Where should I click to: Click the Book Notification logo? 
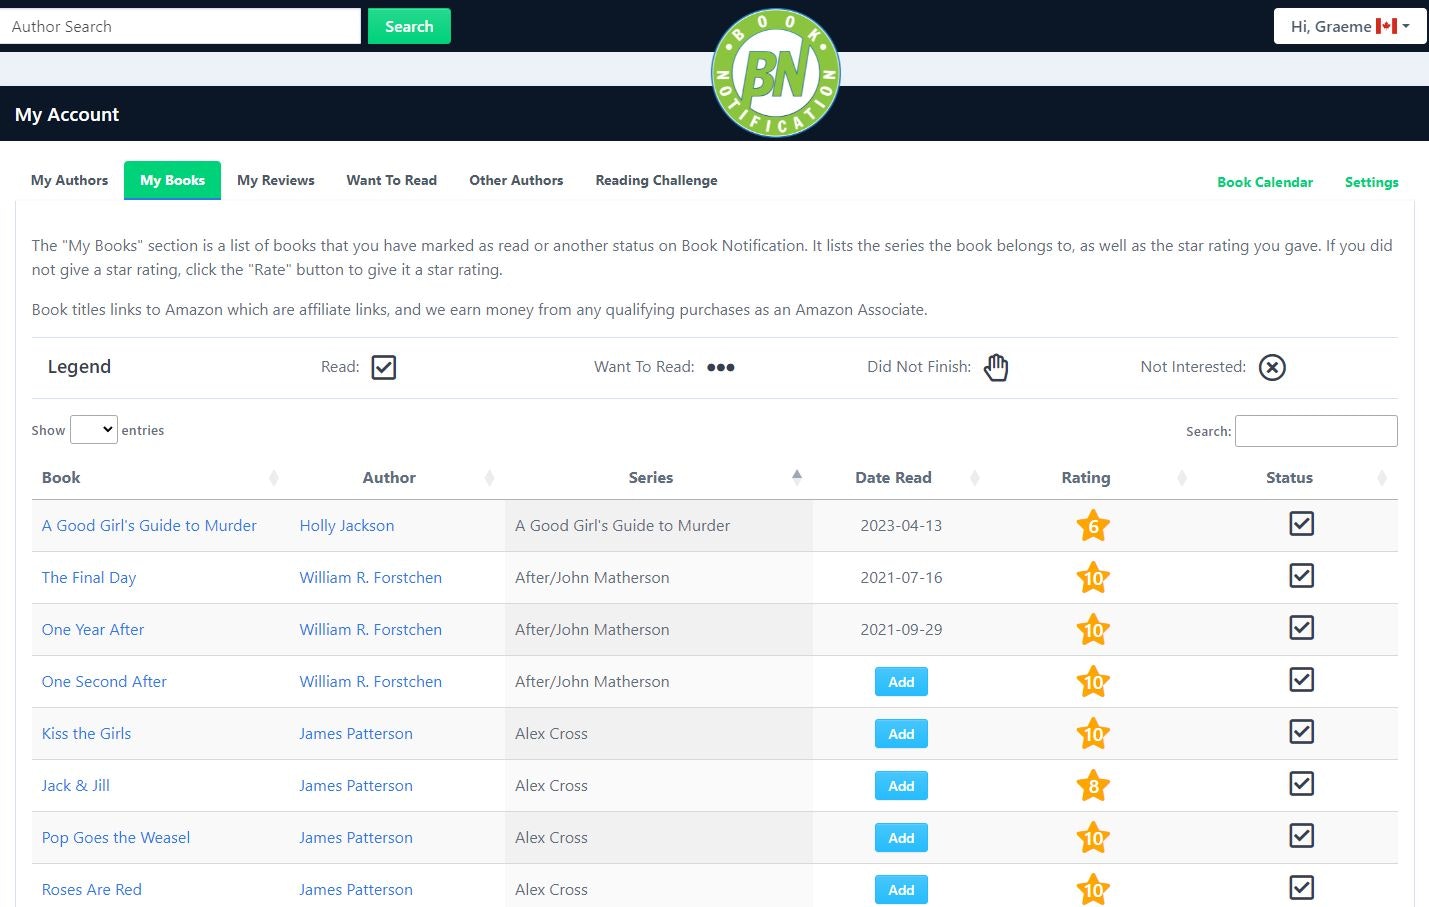click(776, 73)
